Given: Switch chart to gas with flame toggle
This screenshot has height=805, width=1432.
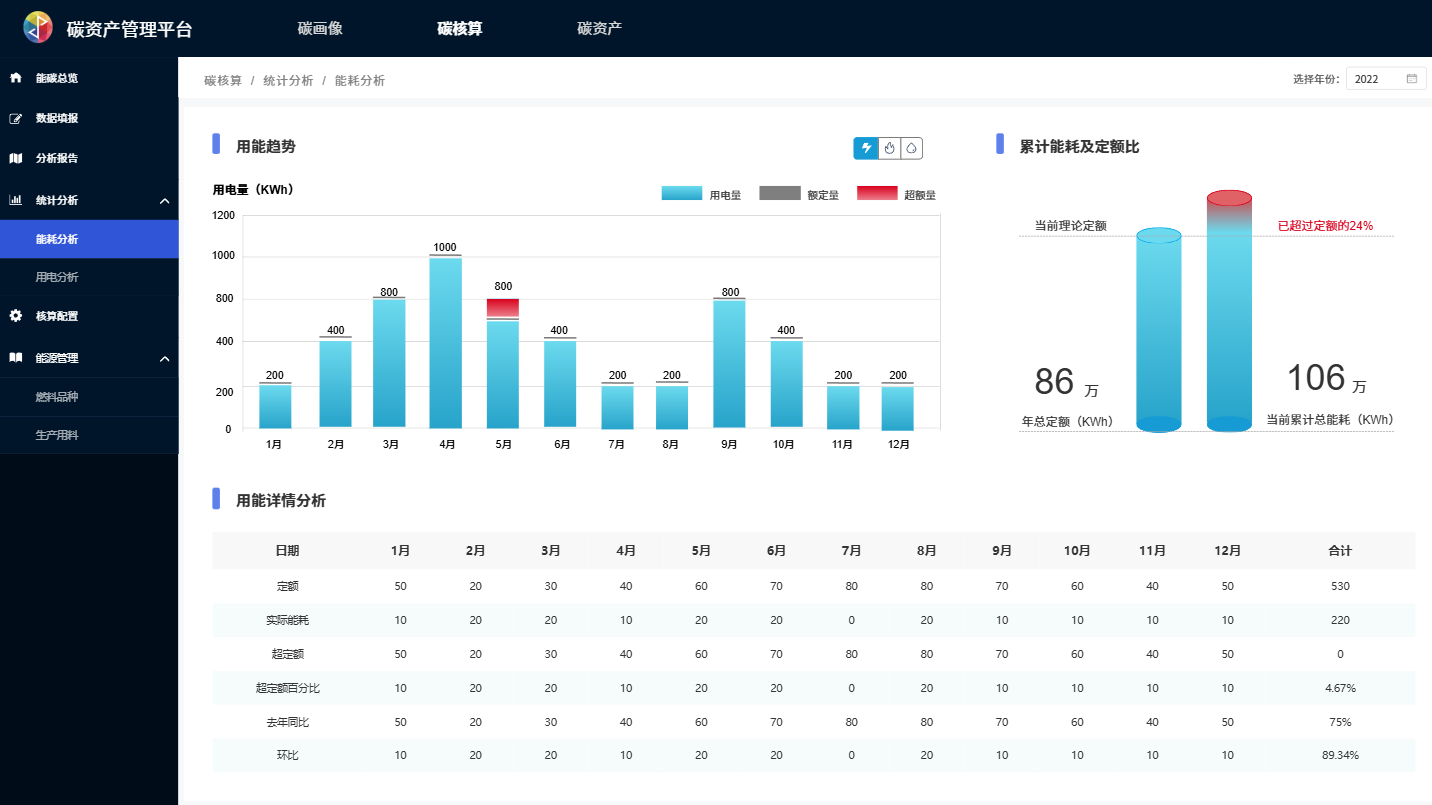Looking at the screenshot, I should tap(889, 148).
